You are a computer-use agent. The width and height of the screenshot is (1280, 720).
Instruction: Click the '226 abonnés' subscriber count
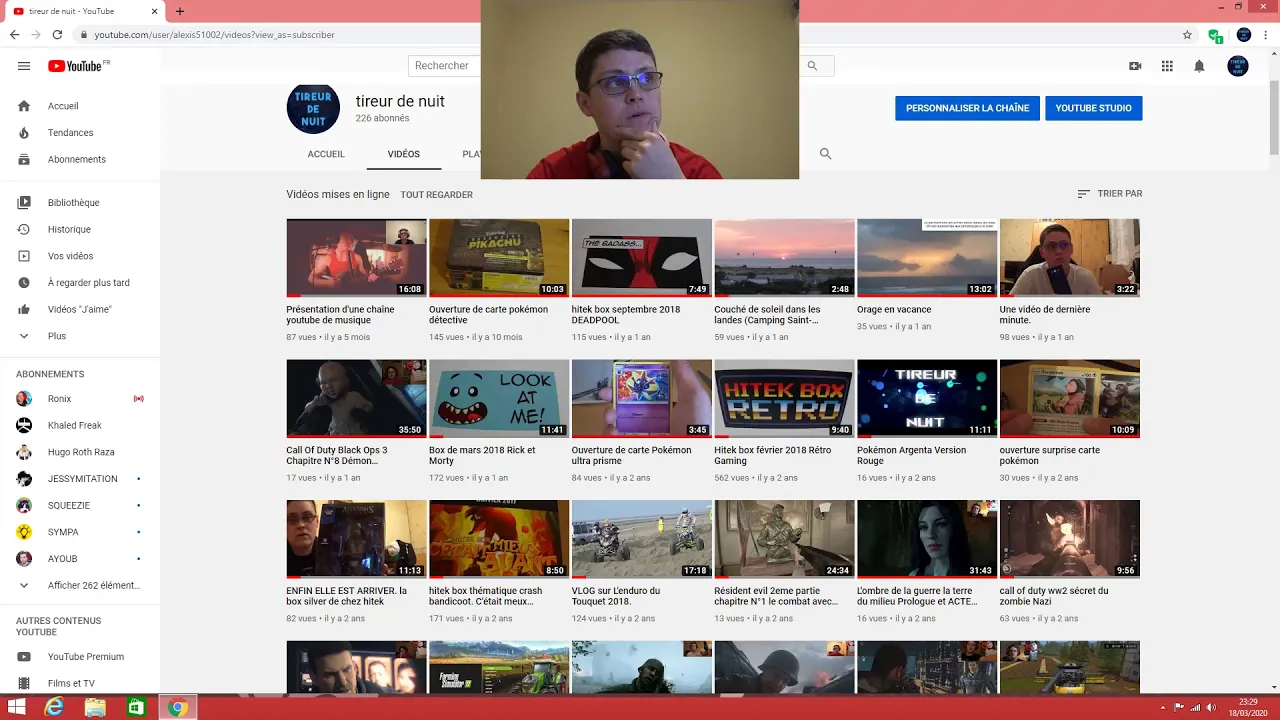(x=382, y=118)
